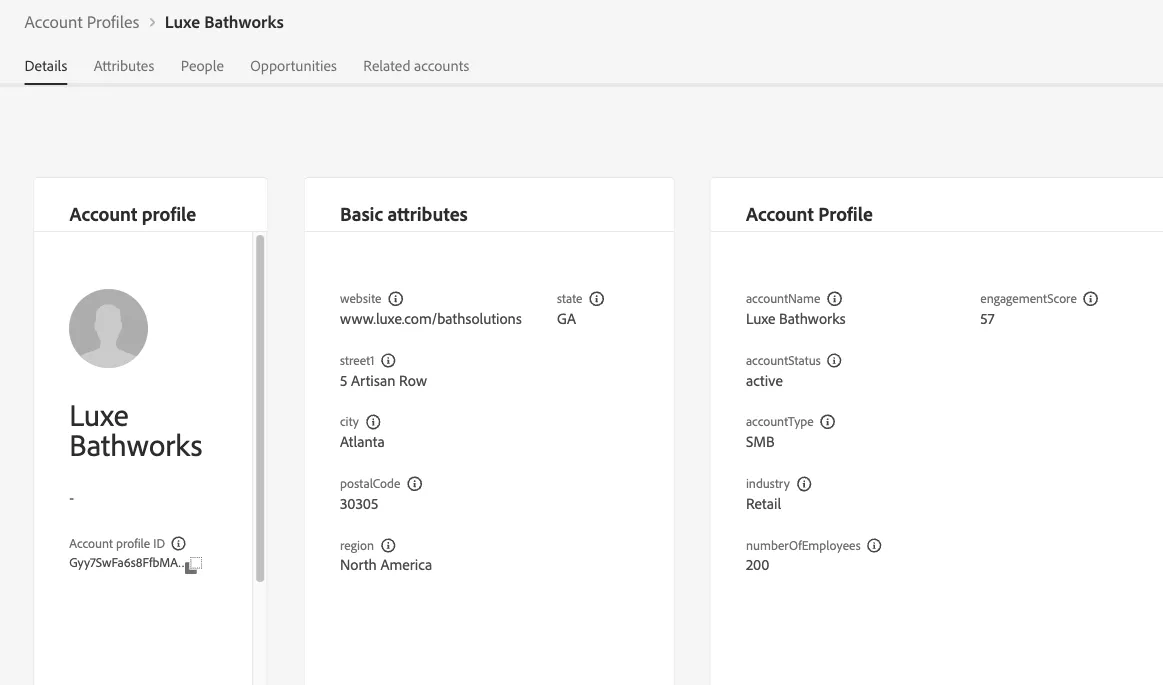The width and height of the screenshot is (1163, 685).
Task: Open the Related accounts tab
Action: (x=416, y=66)
